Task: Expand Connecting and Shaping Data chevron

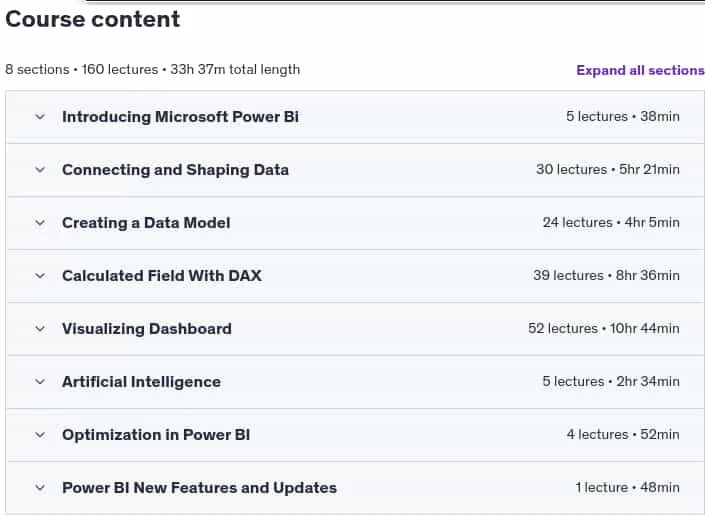Action: coord(40,170)
